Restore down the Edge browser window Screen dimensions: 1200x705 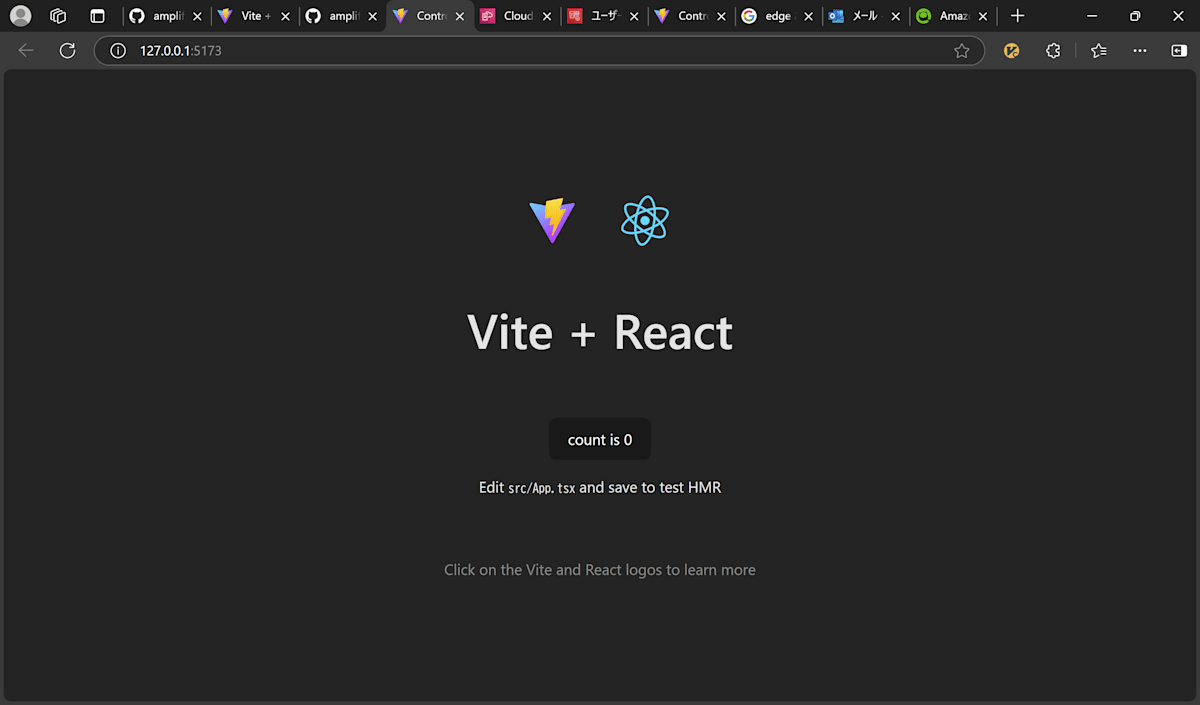click(1135, 16)
